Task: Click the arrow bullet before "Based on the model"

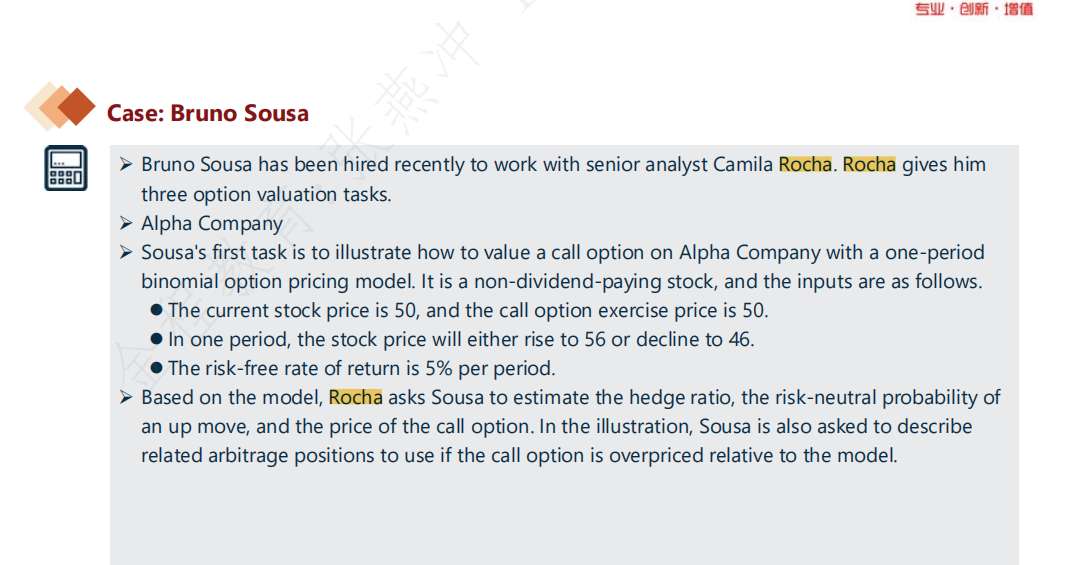Action: 126,398
